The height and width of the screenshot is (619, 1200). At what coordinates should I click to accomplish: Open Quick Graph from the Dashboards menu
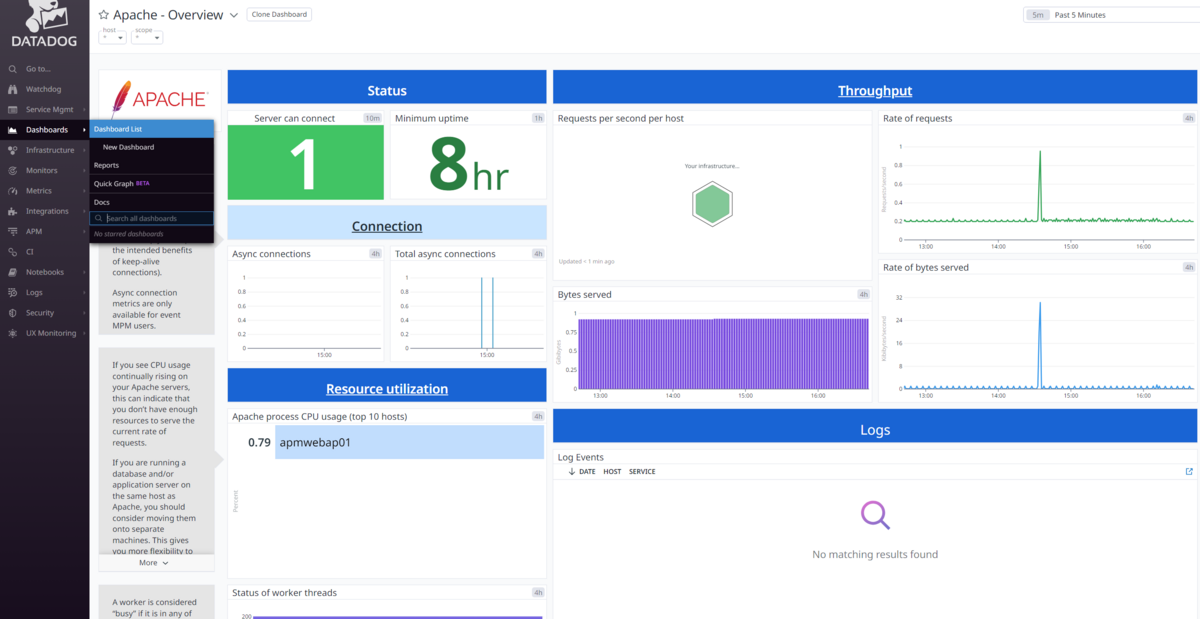point(114,184)
